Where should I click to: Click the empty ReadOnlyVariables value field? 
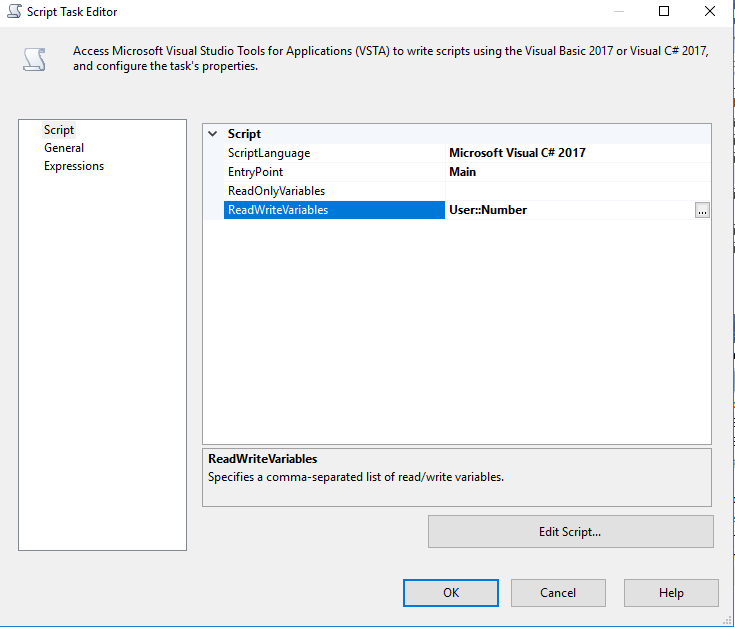578,191
